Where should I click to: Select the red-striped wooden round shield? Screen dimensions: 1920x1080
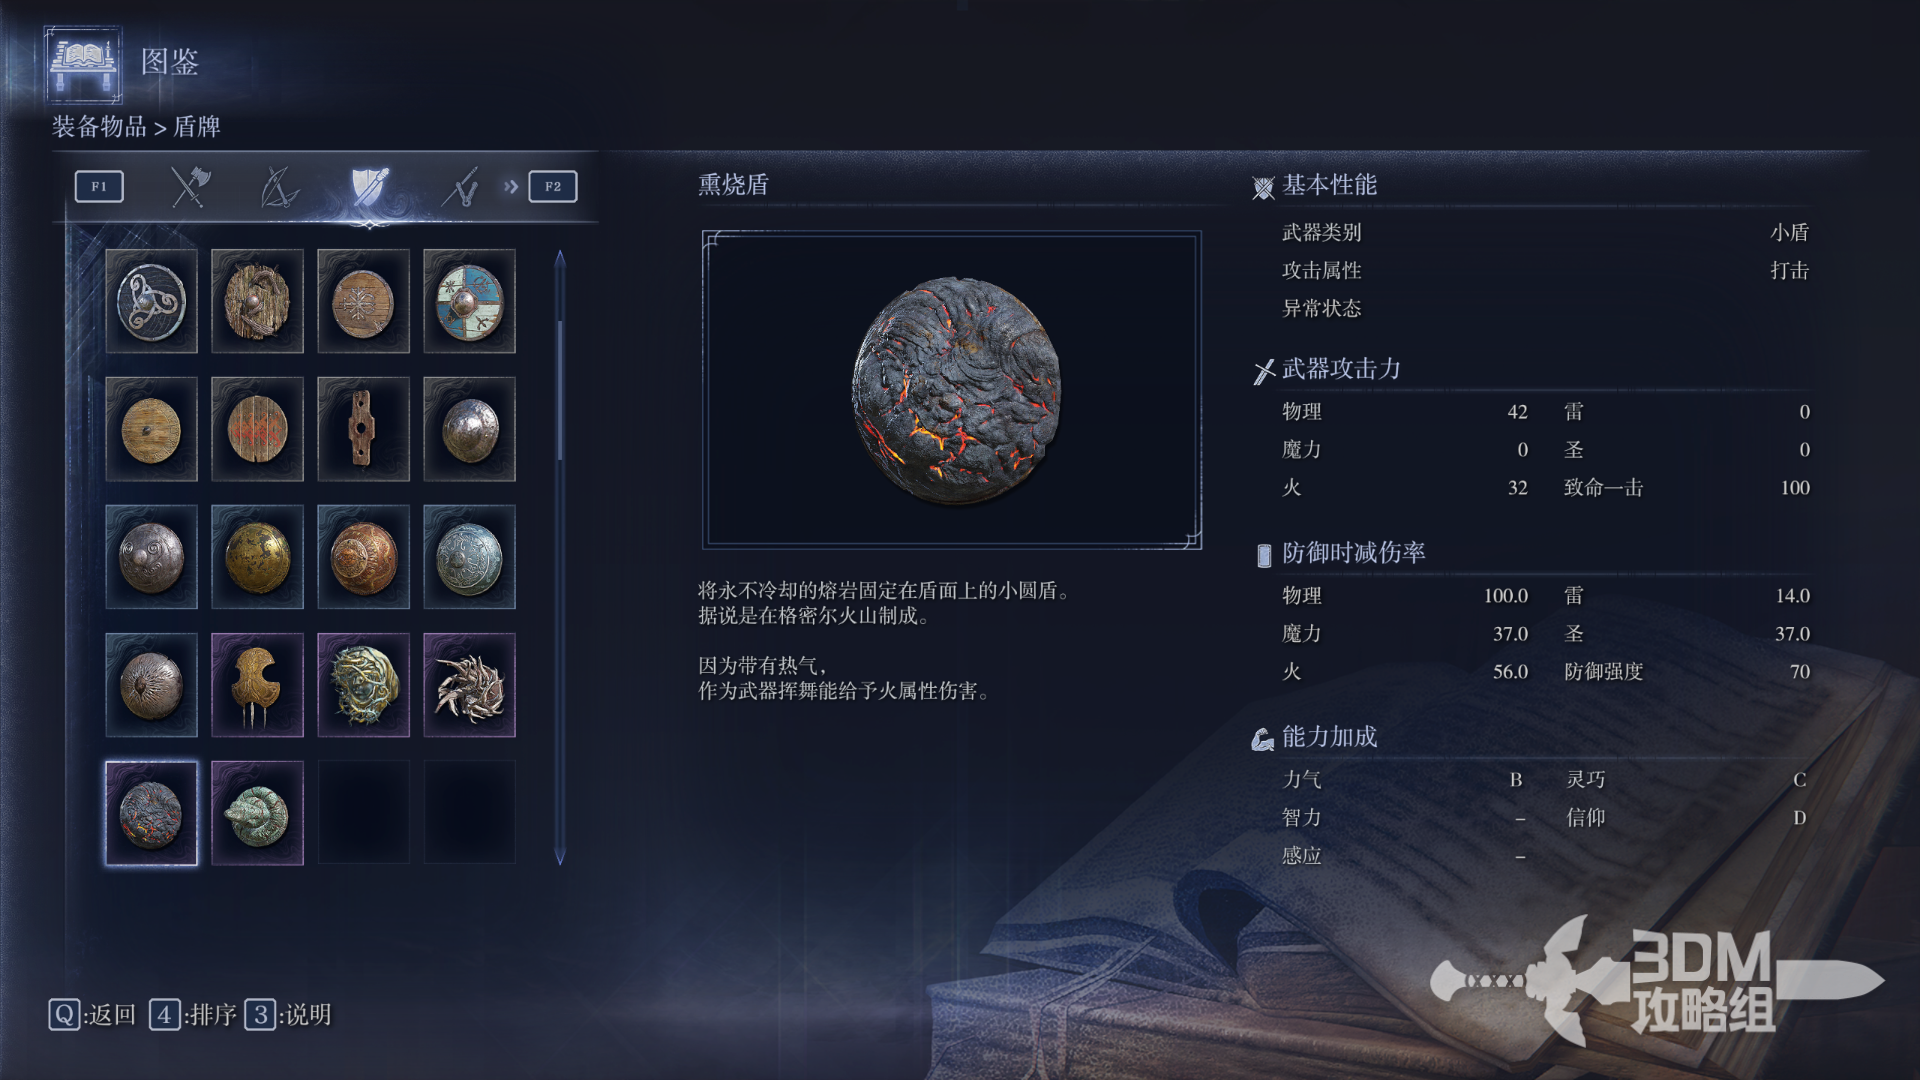click(x=257, y=429)
